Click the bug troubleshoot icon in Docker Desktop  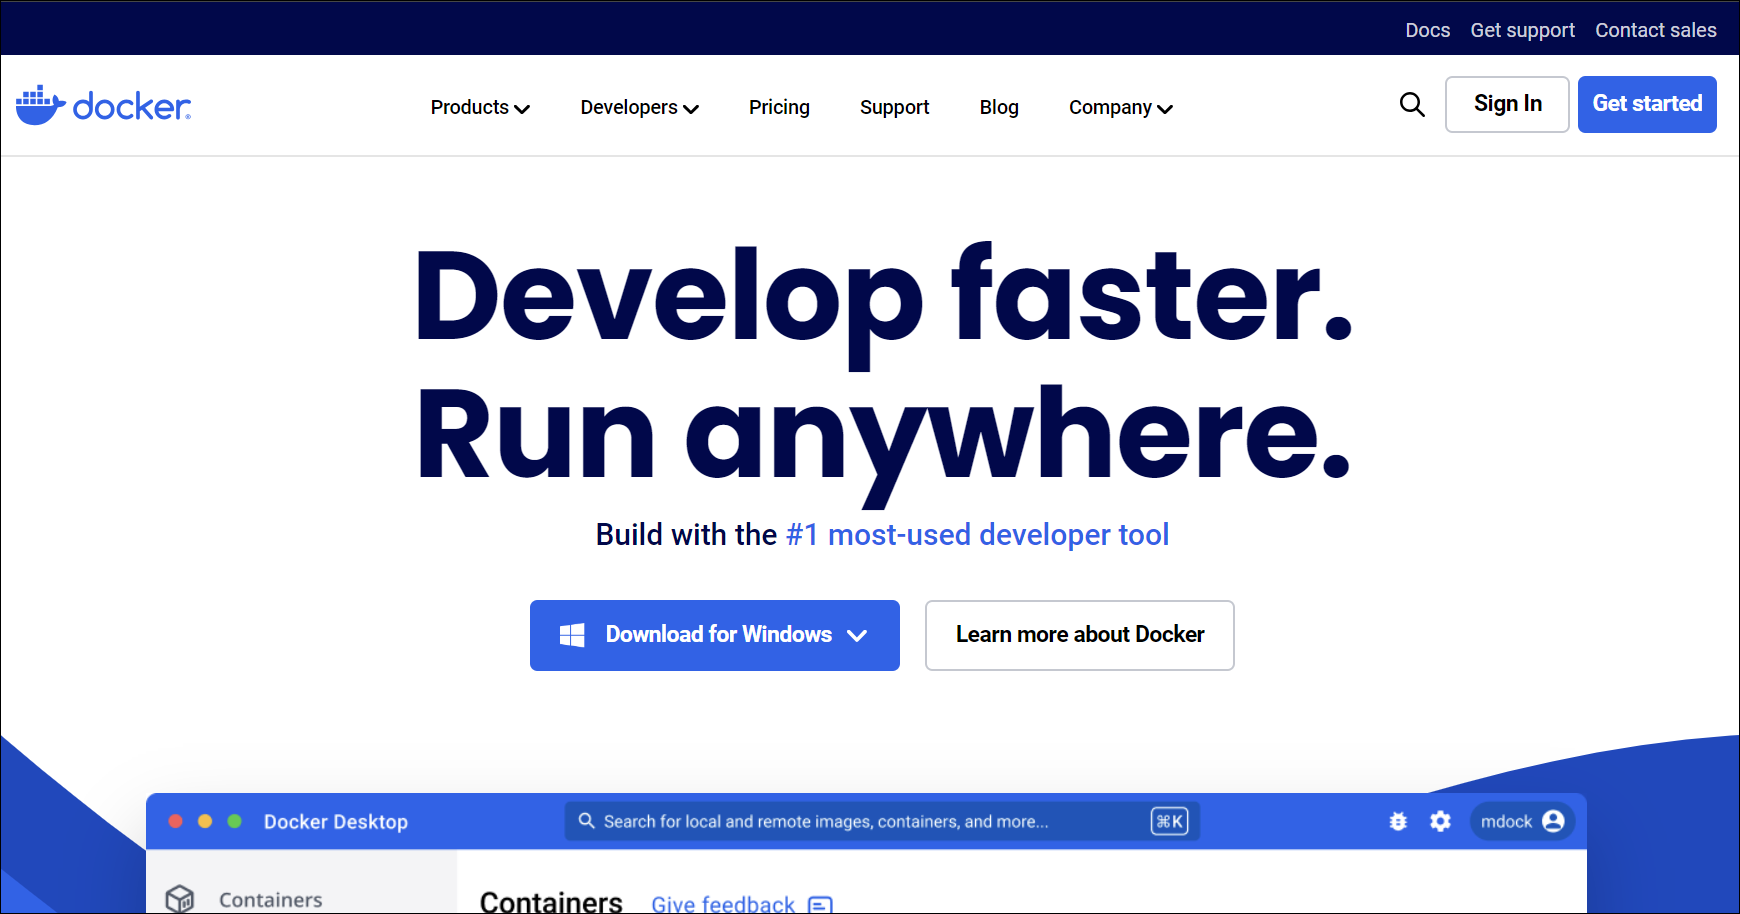(1398, 821)
